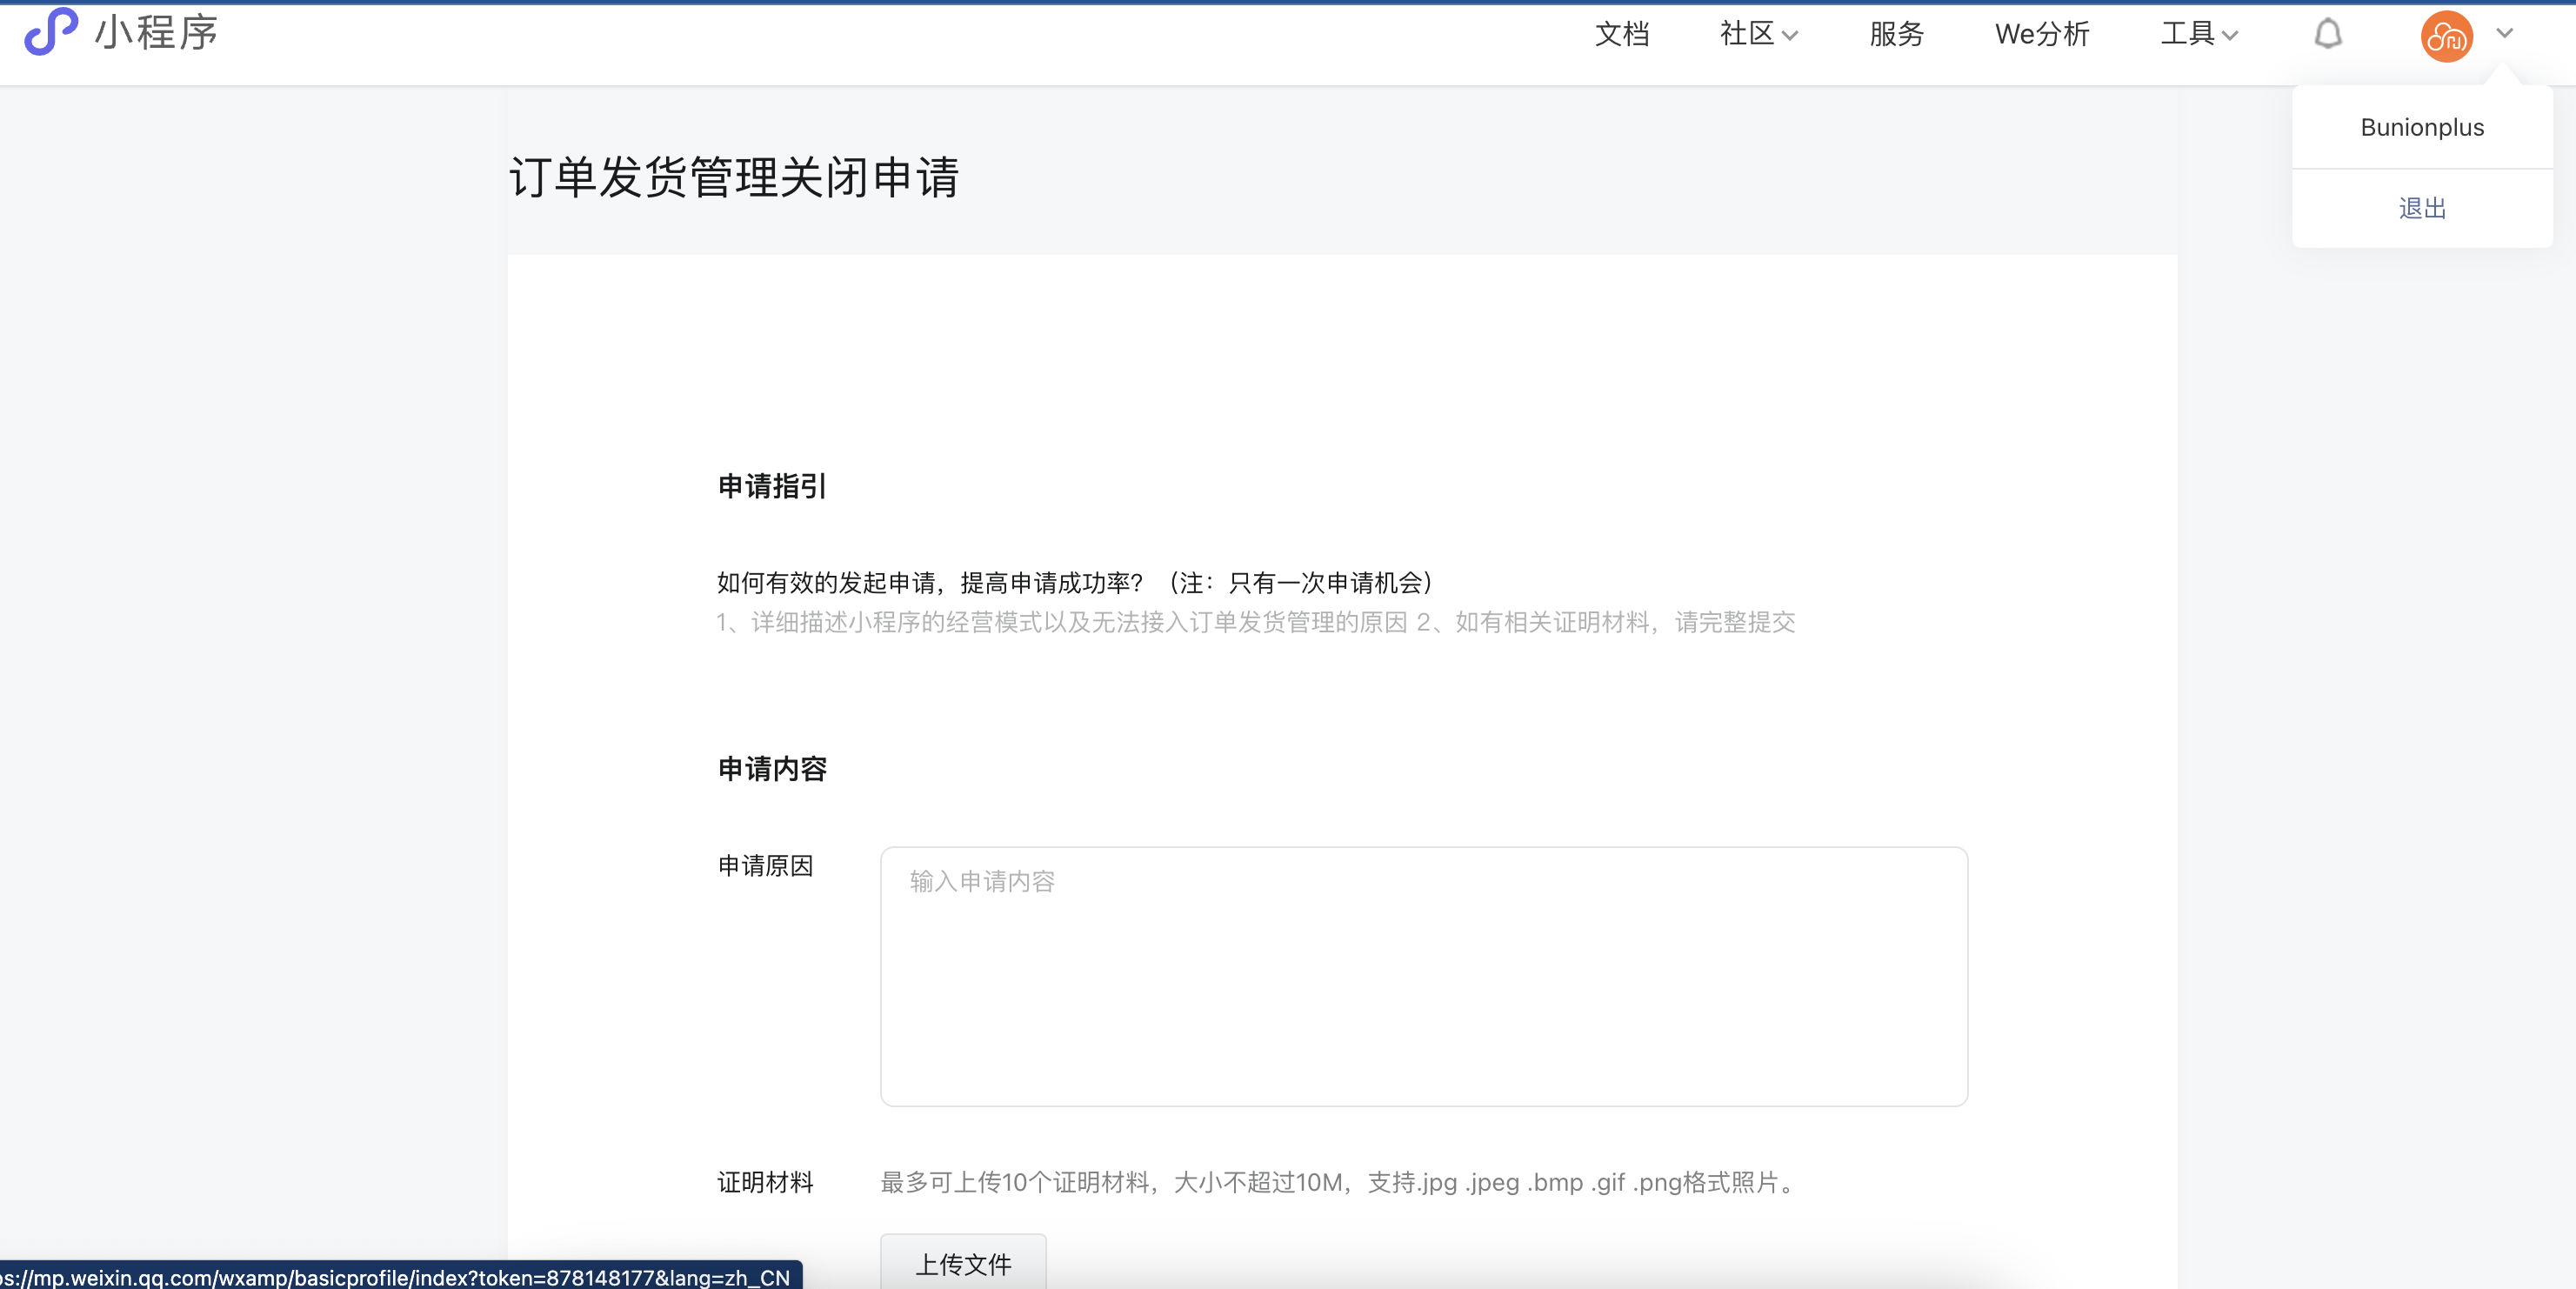This screenshot has height=1289, width=2576.
Task: Click the 证明材料 field label
Action: click(765, 1182)
